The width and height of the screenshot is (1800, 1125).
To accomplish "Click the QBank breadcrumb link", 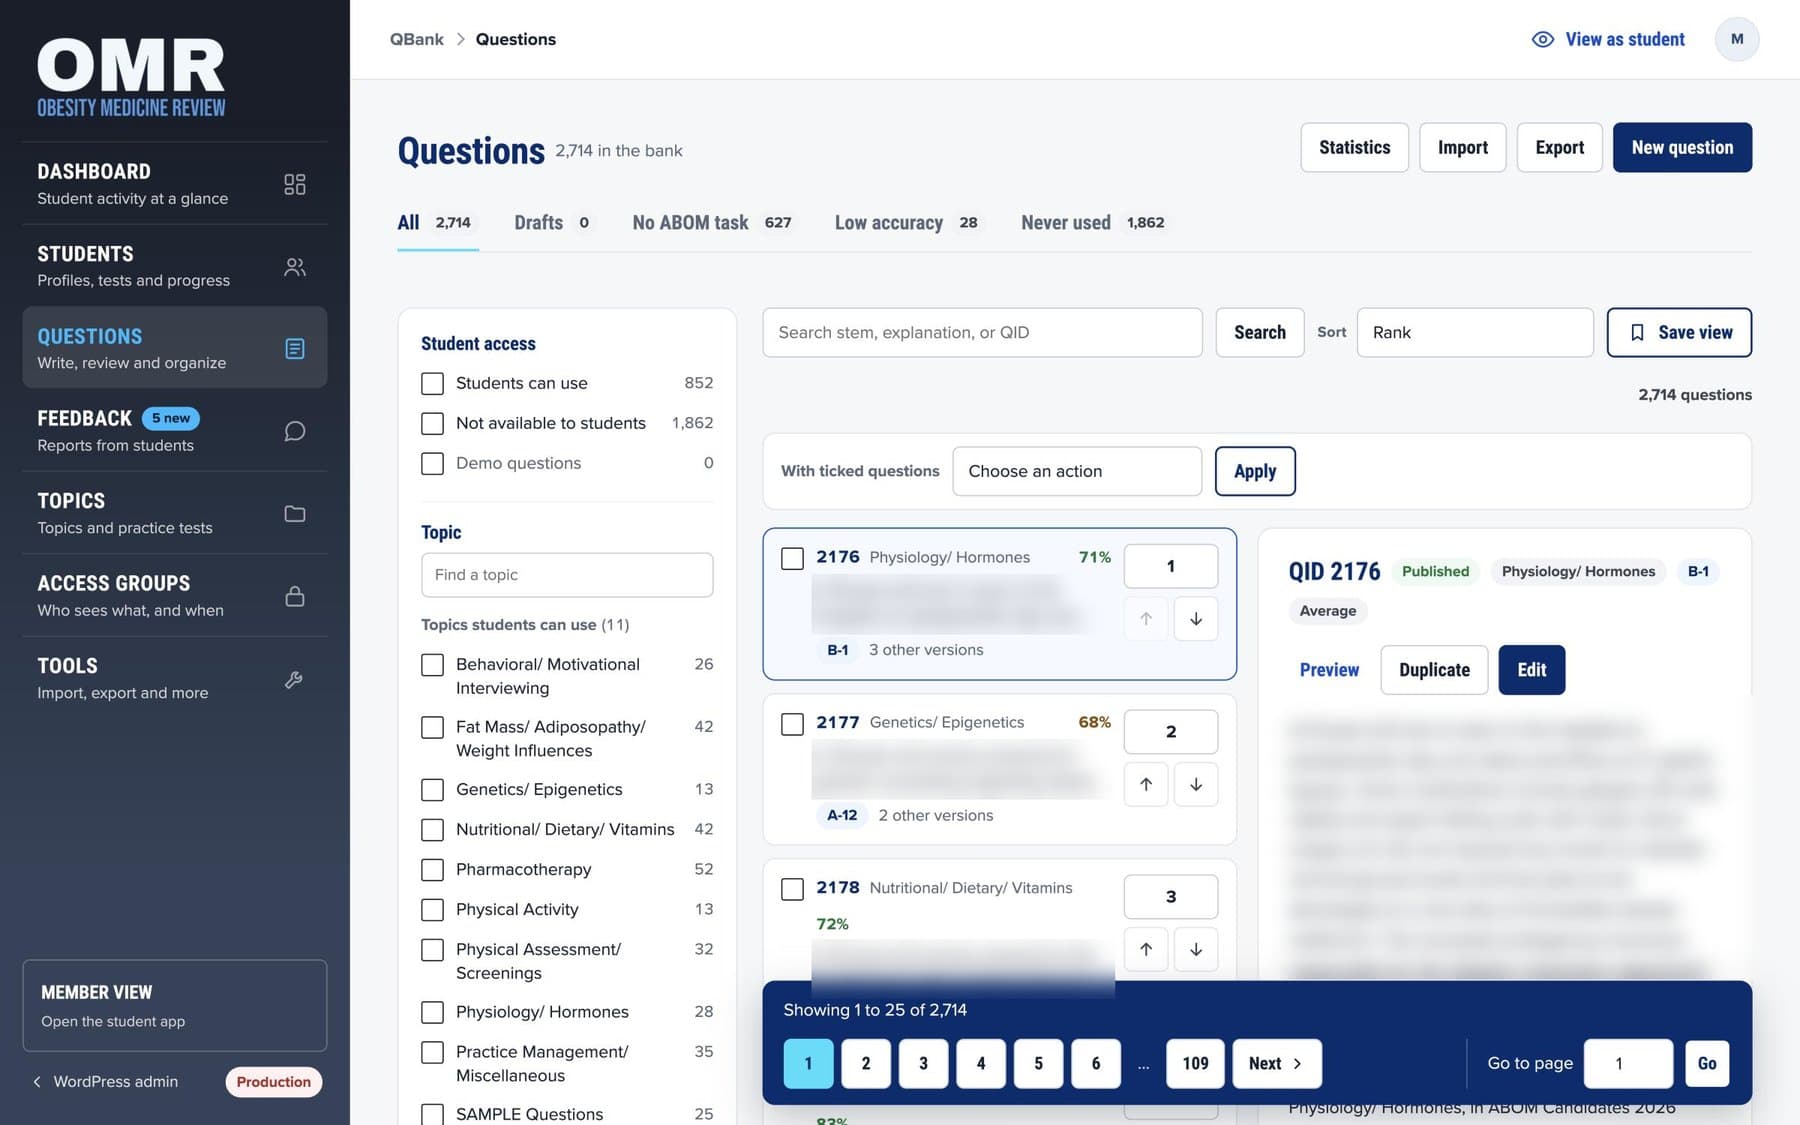I will (x=416, y=39).
